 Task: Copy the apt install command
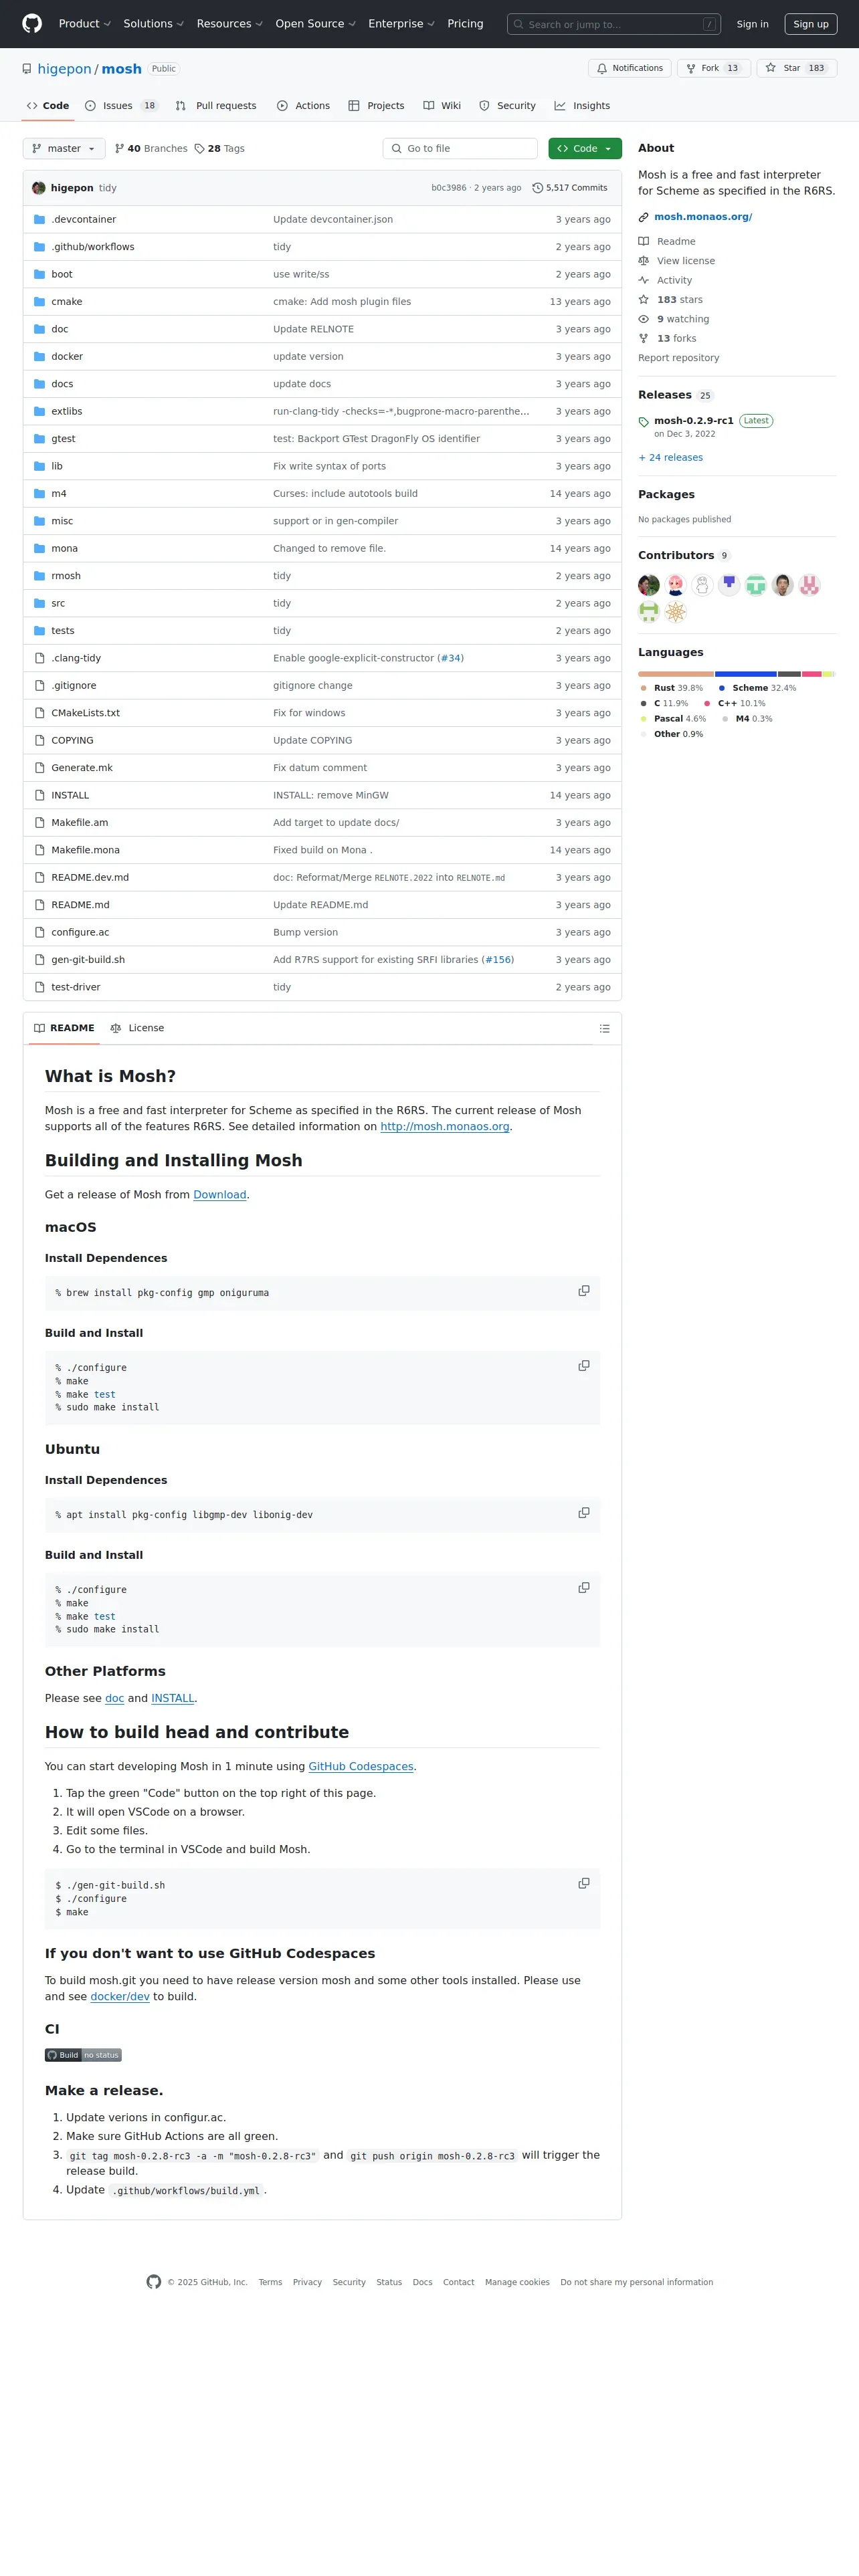(584, 1513)
